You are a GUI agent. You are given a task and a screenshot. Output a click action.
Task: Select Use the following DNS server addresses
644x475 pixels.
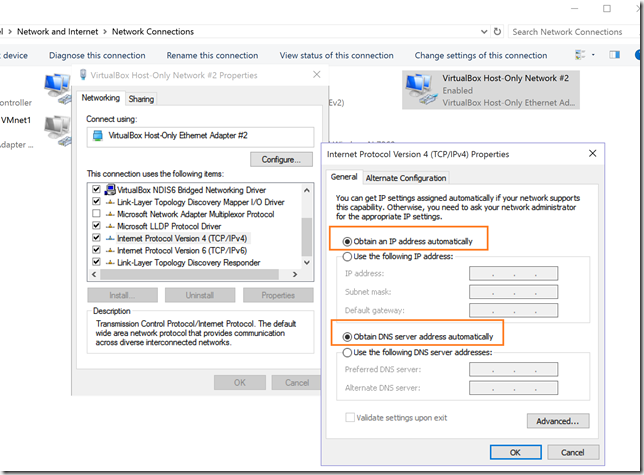point(347,353)
